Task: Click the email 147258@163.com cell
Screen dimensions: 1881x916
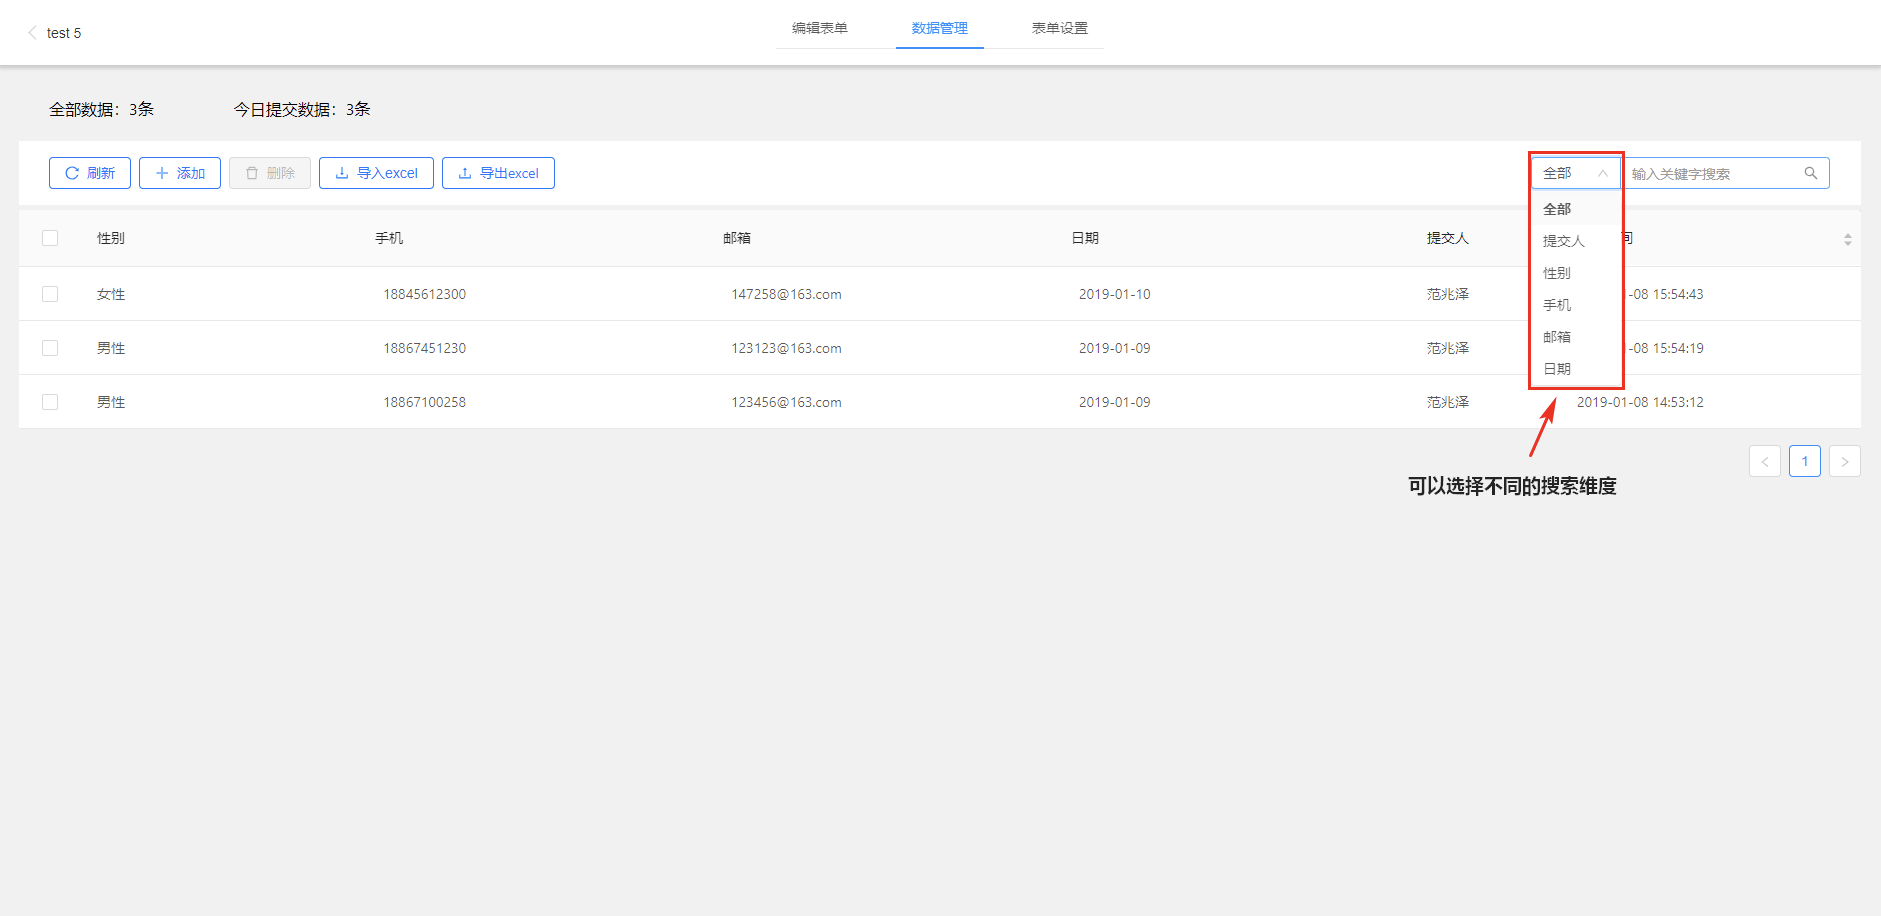Action: (786, 294)
